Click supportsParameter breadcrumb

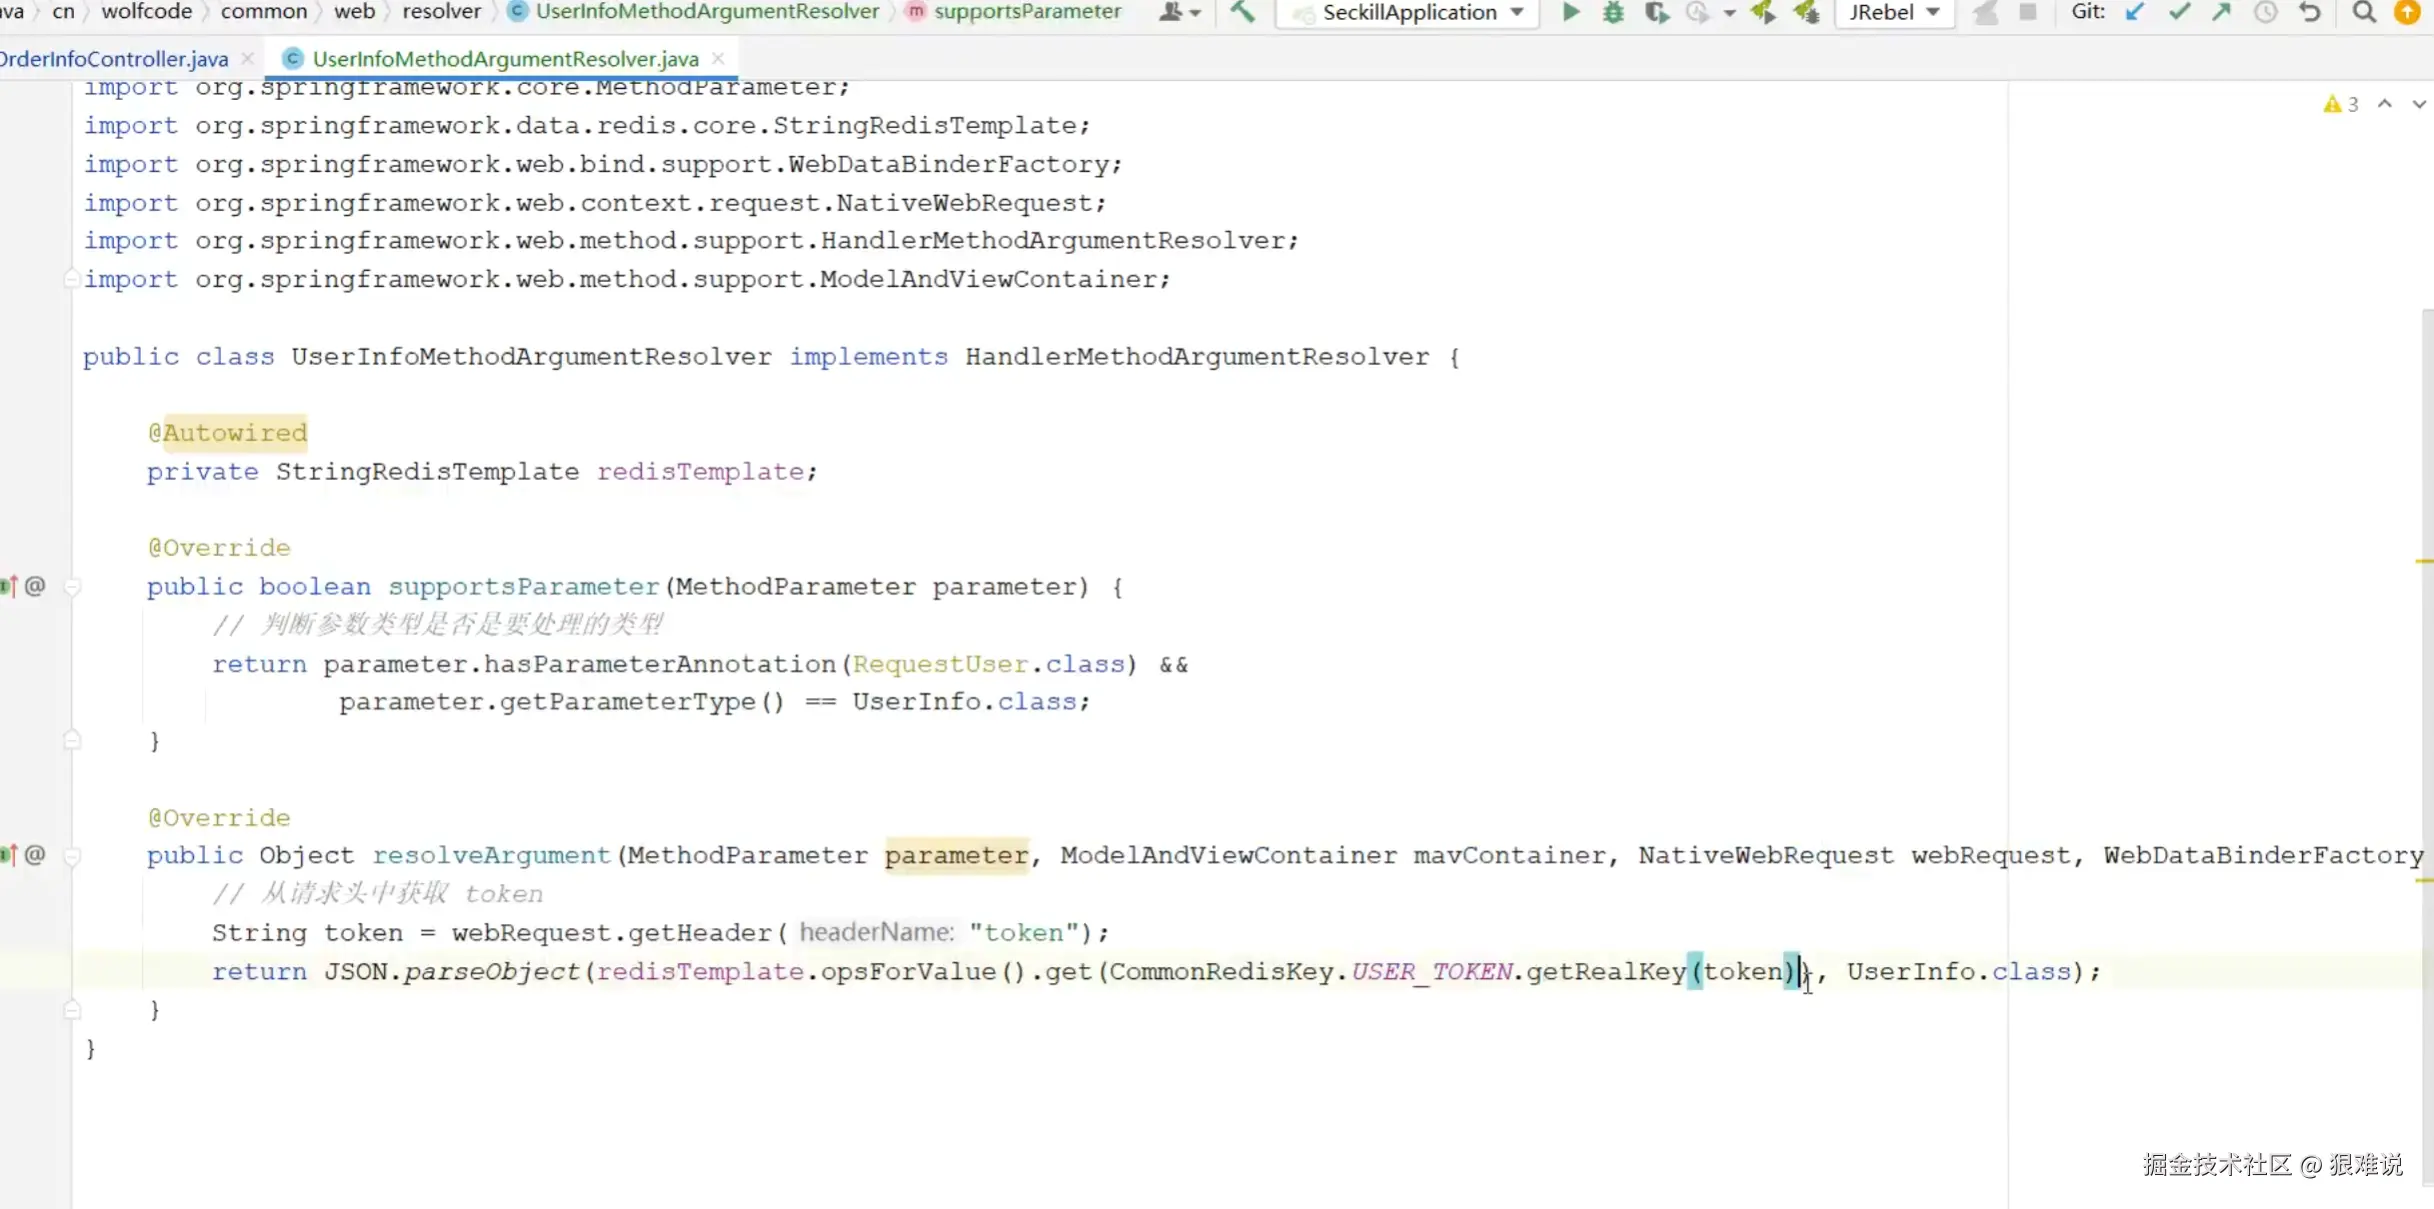coord(1026,12)
